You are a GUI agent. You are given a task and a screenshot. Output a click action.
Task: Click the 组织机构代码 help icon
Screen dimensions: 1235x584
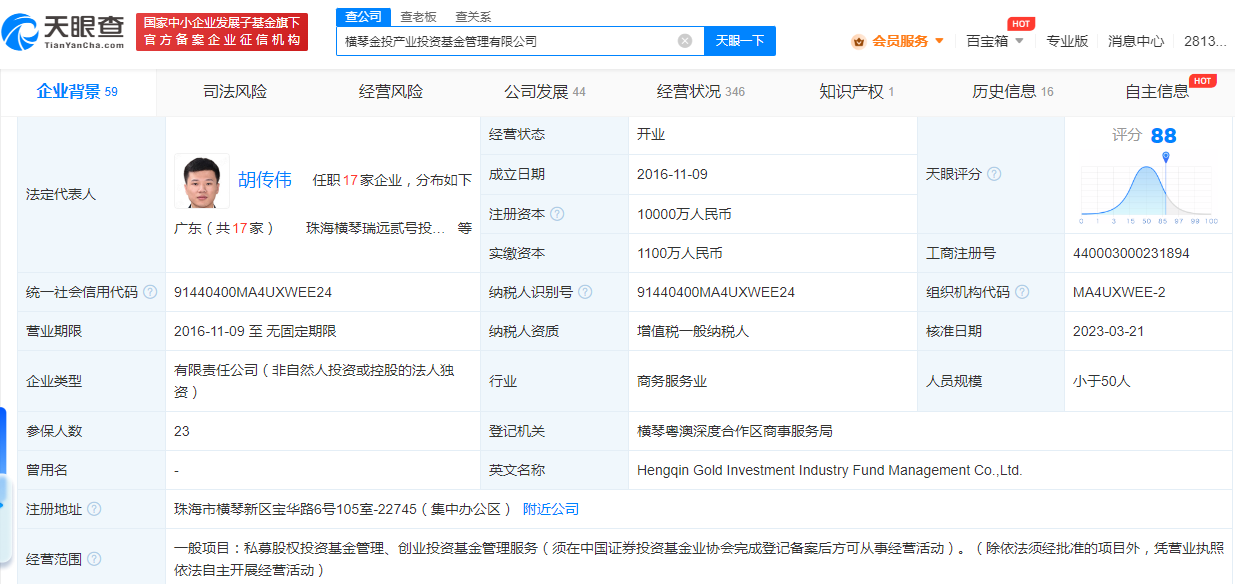pyautogui.click(x=1022, y=292)
